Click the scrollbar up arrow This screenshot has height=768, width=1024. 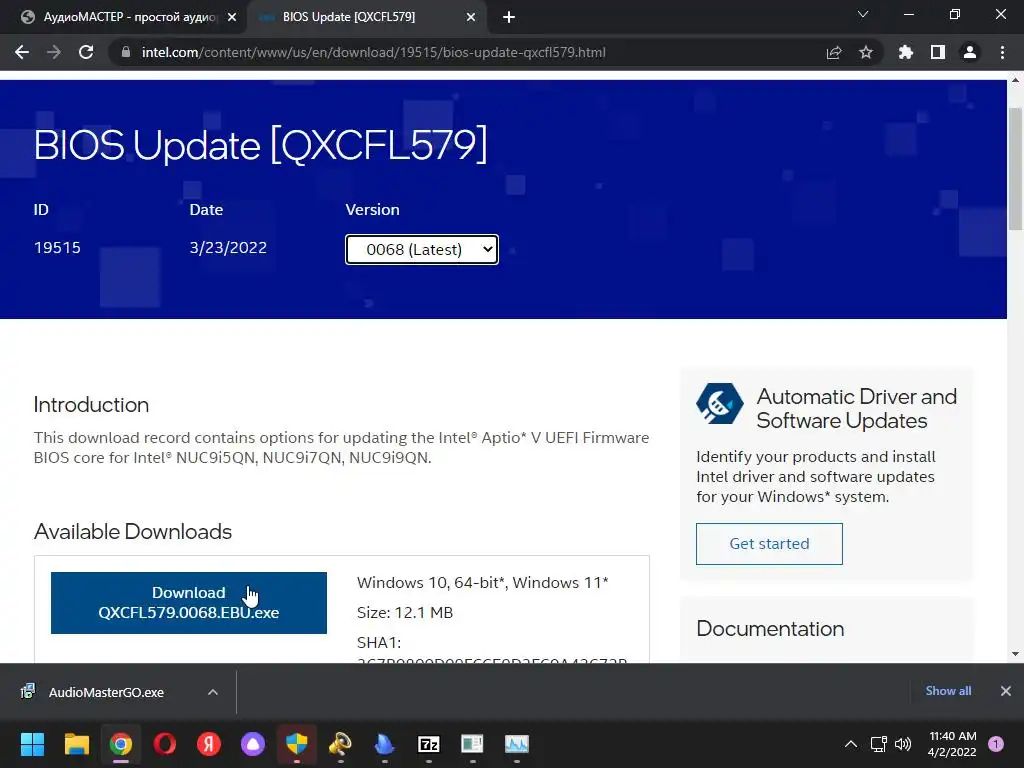1016,80
